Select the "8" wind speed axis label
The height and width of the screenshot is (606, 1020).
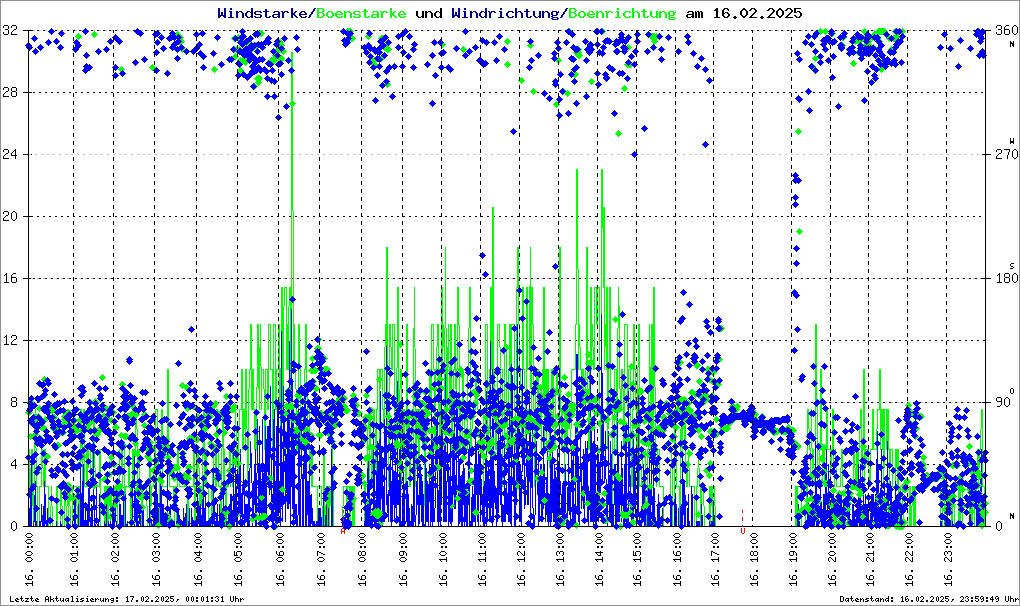tap(14, 402)
